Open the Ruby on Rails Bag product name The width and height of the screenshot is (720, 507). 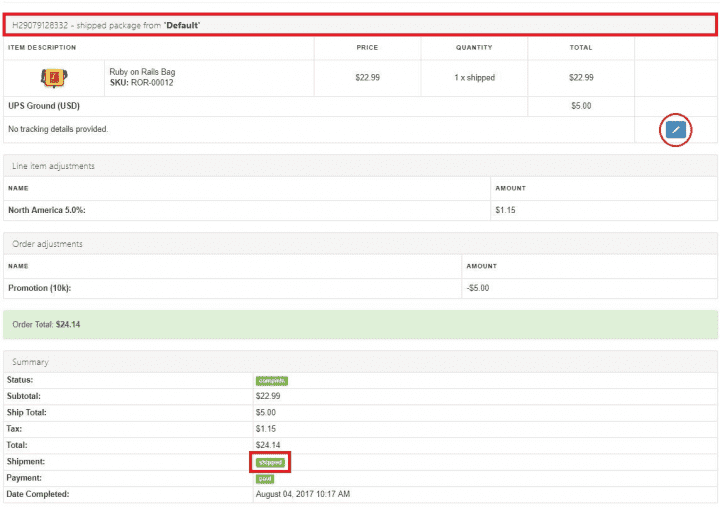[x=142, y=72]
